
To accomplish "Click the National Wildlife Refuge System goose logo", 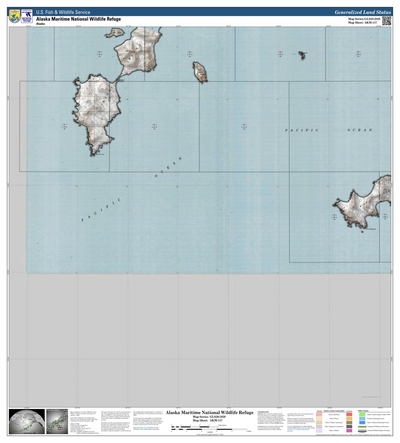I will click(x=27, y=16).
